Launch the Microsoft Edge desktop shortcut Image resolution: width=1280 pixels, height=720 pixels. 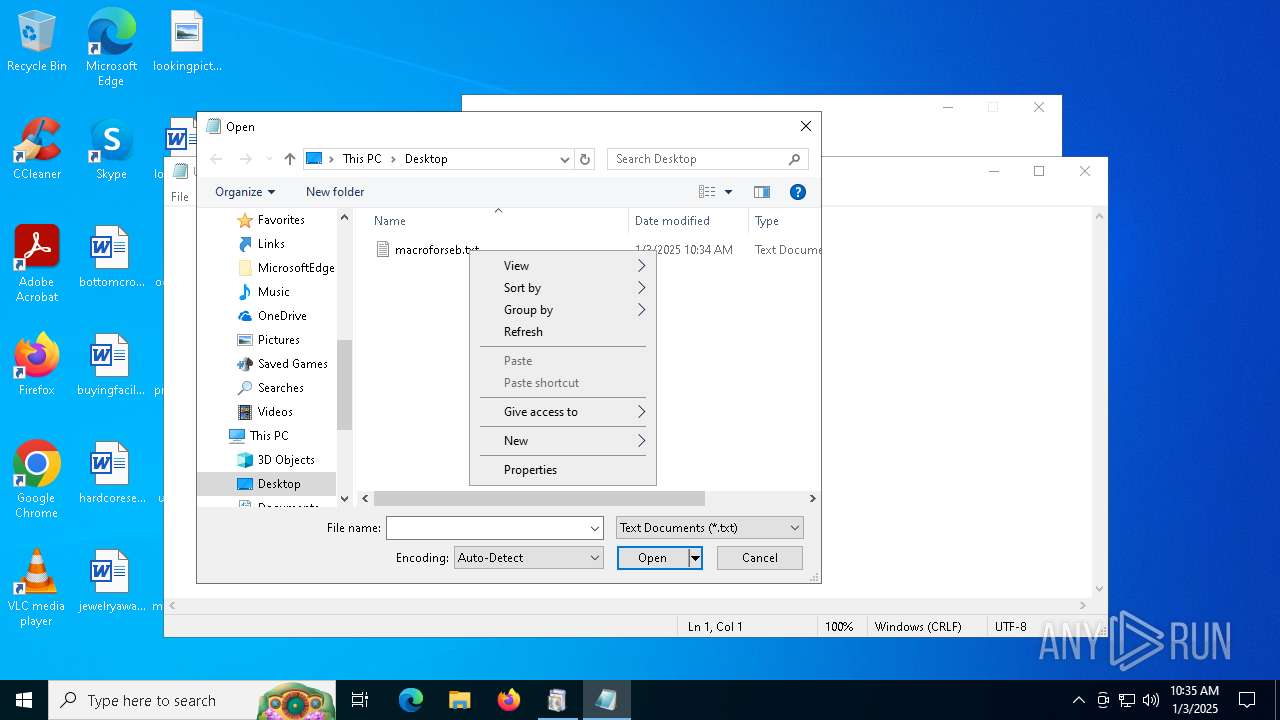[x=111, y=48]
